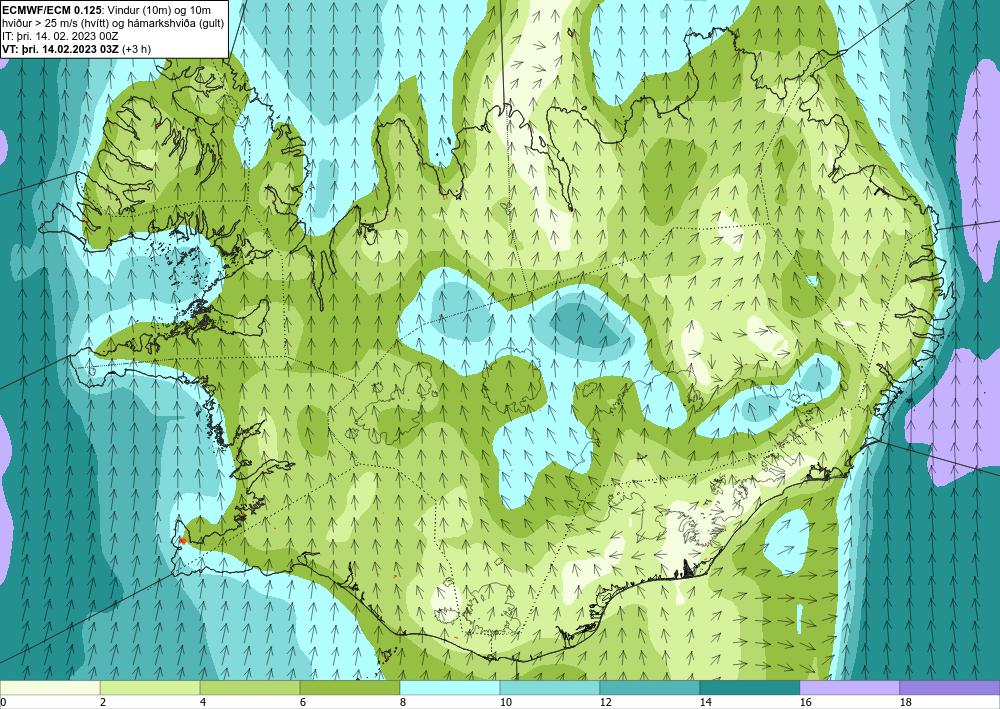The image size is (1000, 709).
Task: Click the dark teal 14–16 legend swatch
Action: (x=749, y=687)
